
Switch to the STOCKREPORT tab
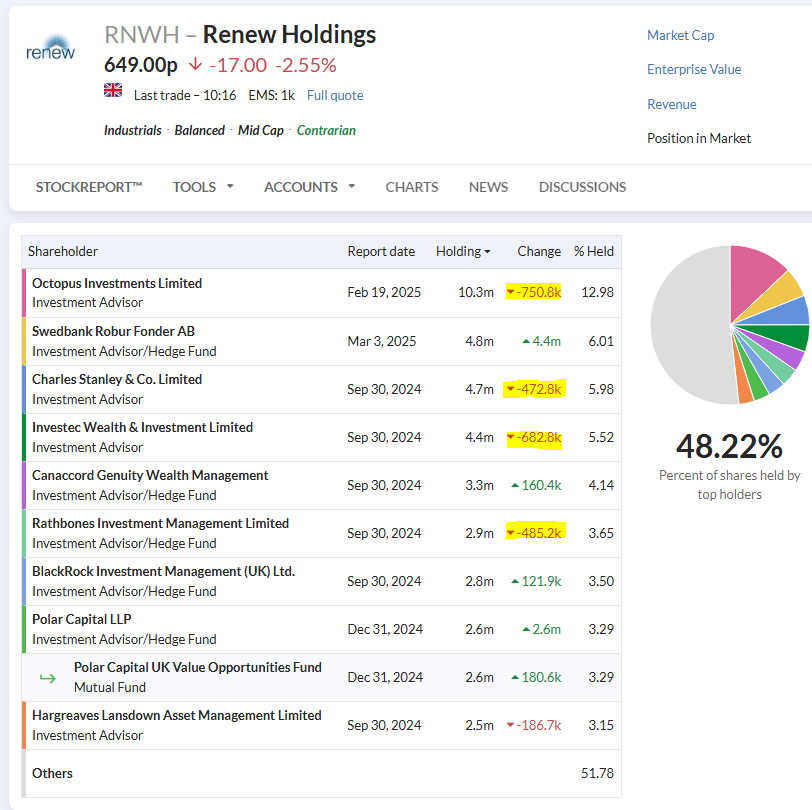pyautogui.click(x=89, y=187)
